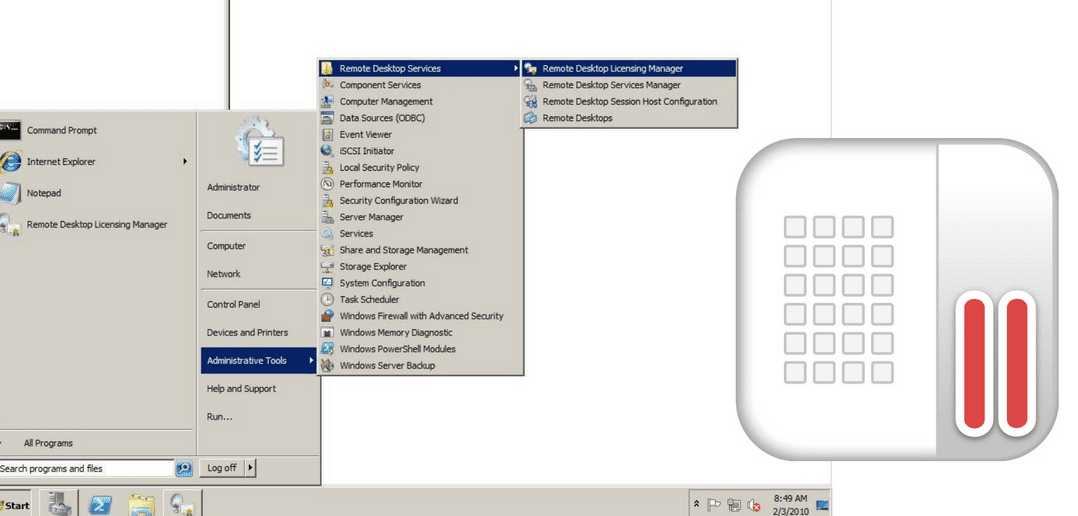Click the taskbar clock showing 8:49 AM
Screen dimensions: 1078x516
pyautogui.click(x=790, y=504)
